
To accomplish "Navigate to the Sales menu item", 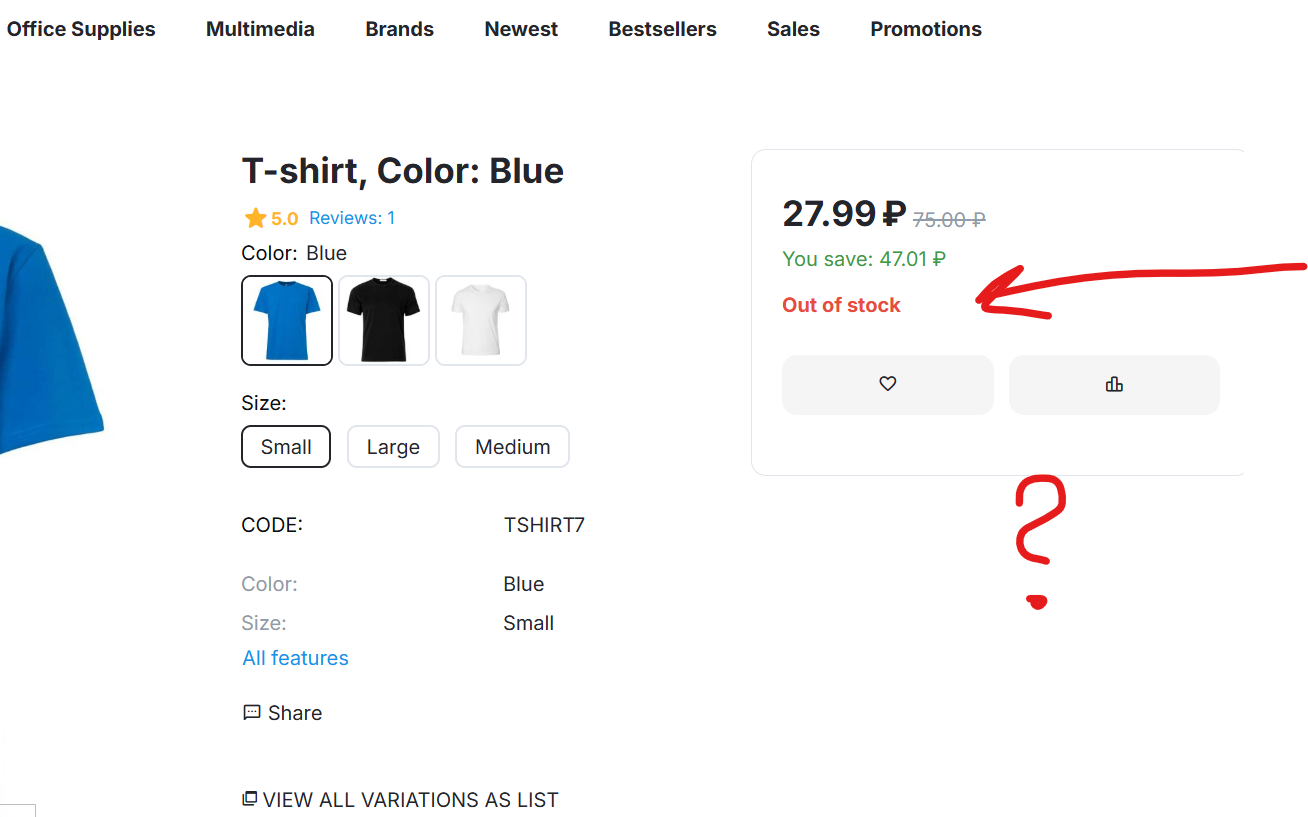I will click(x=793, y=29).
